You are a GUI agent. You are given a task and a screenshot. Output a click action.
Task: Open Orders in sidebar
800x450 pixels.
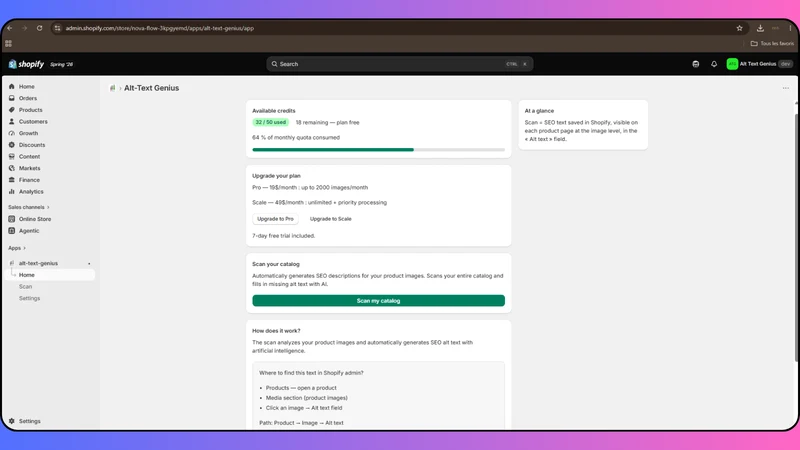point(28,98)
